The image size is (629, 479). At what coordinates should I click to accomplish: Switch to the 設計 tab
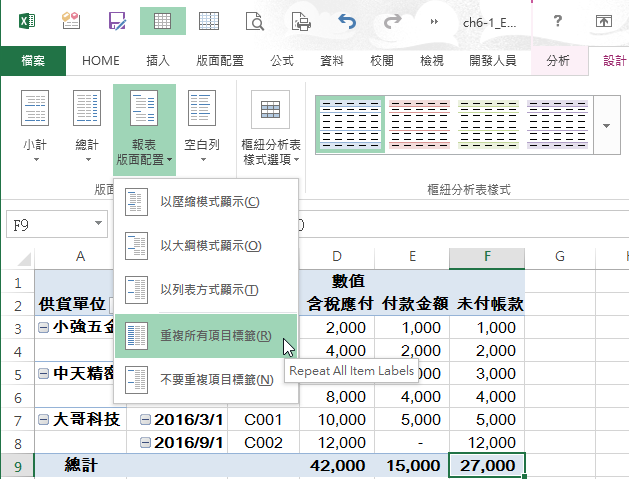click(x=615, y=61)
